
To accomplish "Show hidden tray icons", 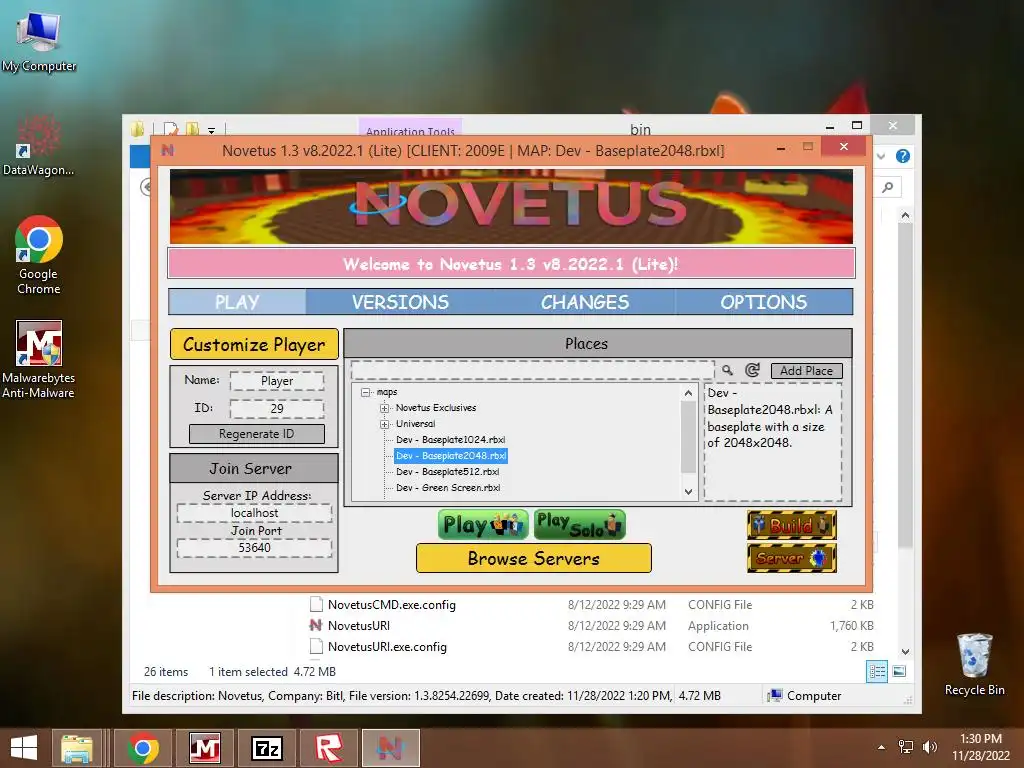I will 882,747.
